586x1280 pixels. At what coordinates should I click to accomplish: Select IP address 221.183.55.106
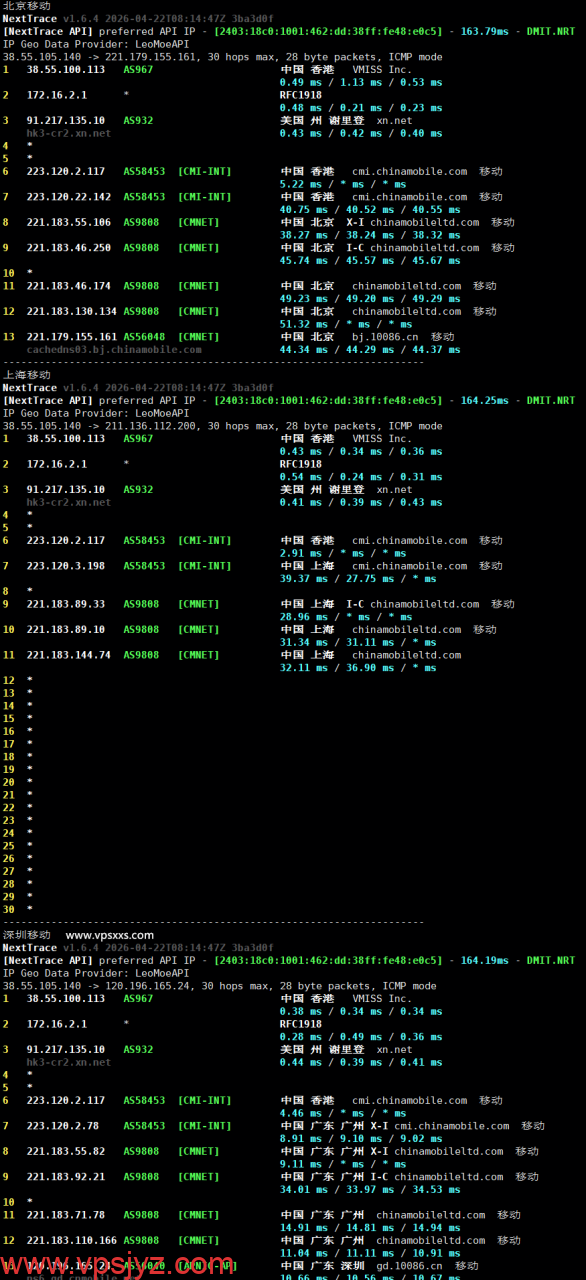tap(69, 223)
